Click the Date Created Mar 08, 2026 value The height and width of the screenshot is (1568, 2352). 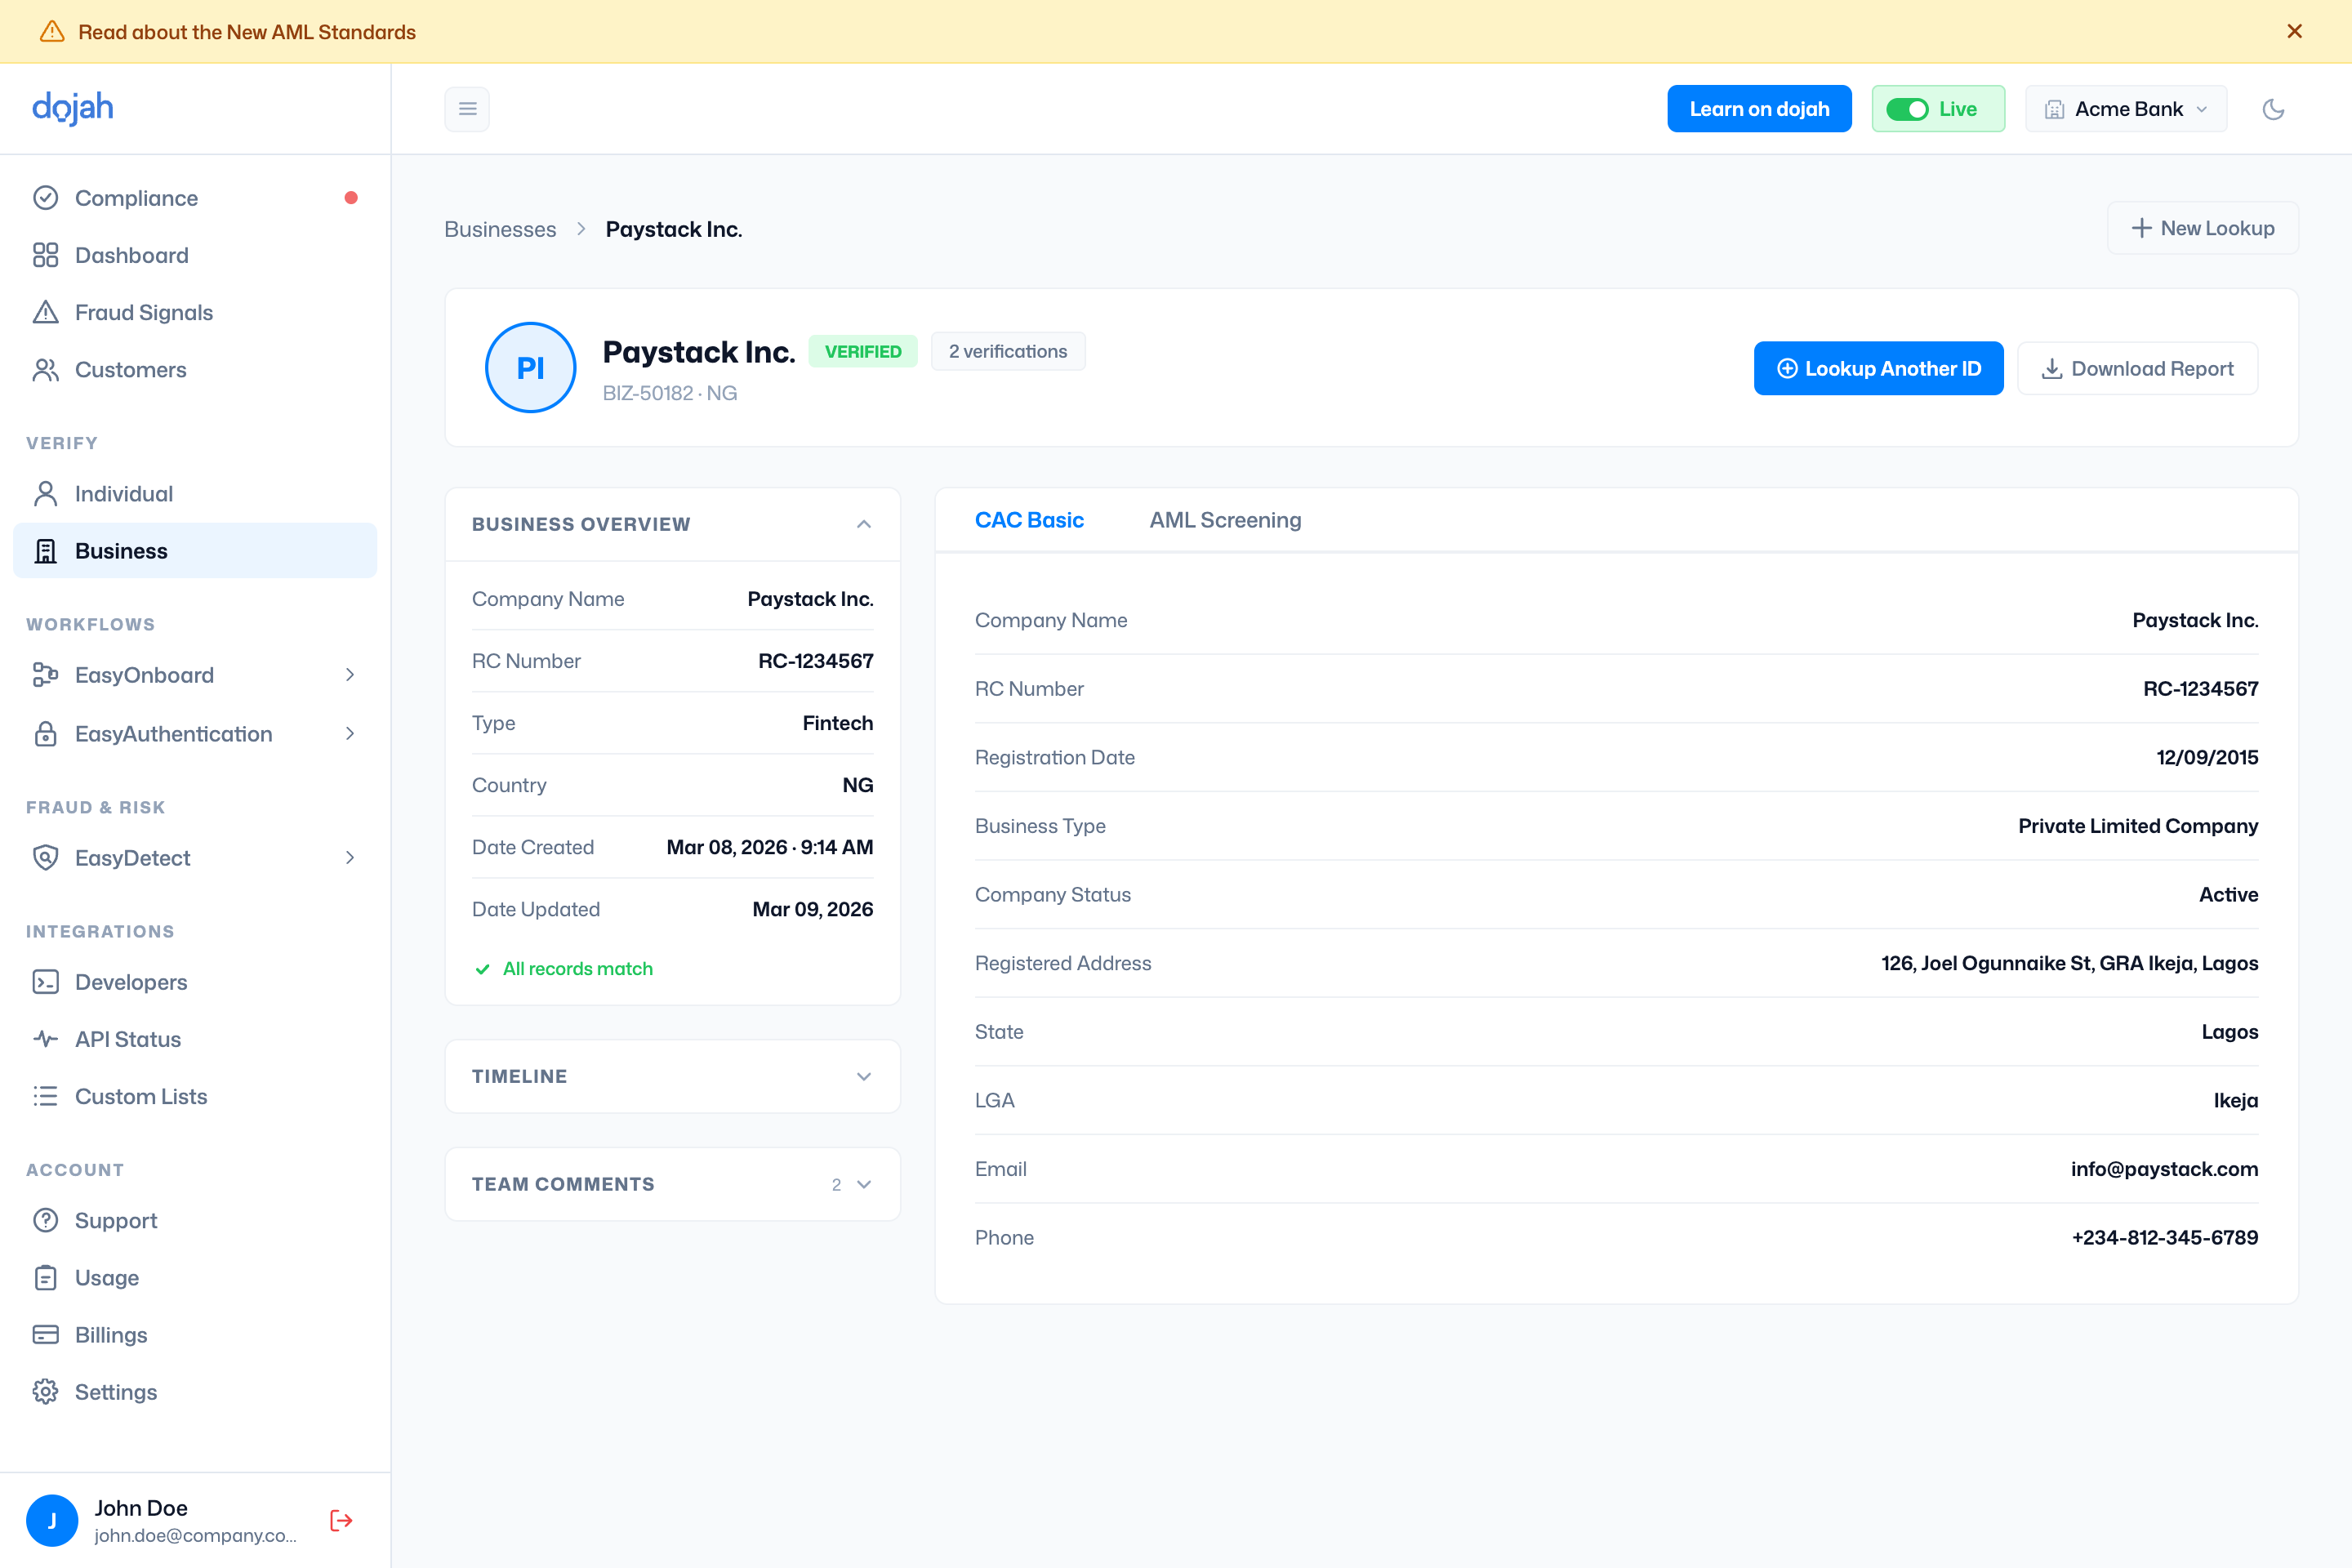(x=769, y=847)
